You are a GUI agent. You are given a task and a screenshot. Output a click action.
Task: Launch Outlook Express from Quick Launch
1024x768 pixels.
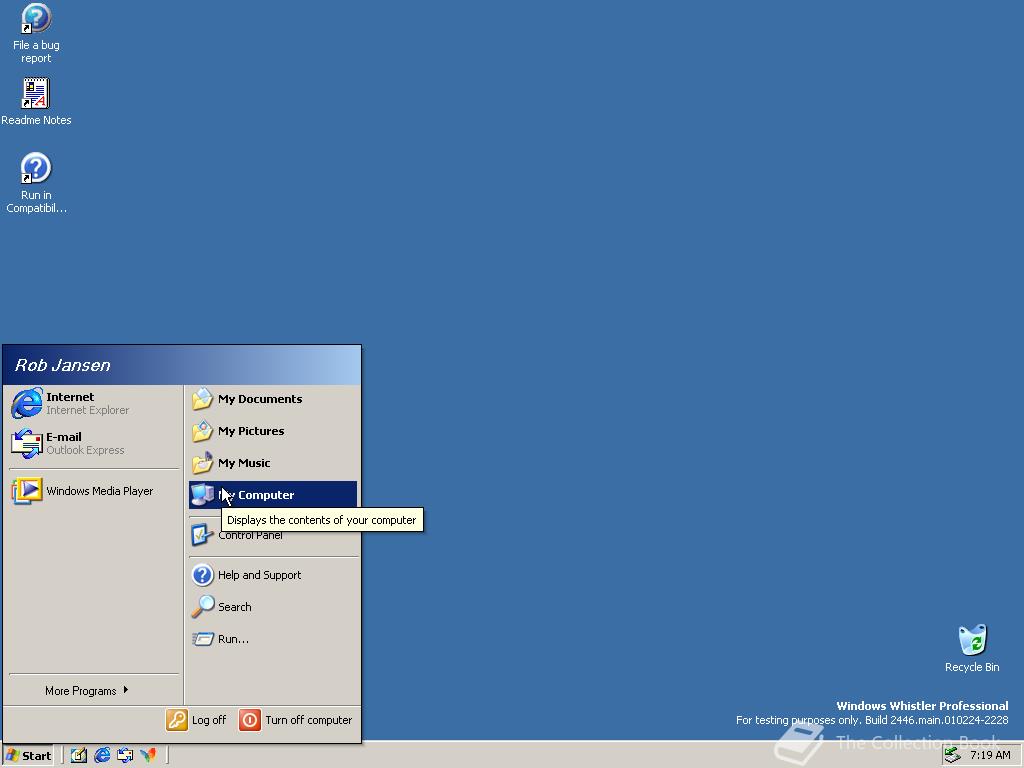pos(125,756)
